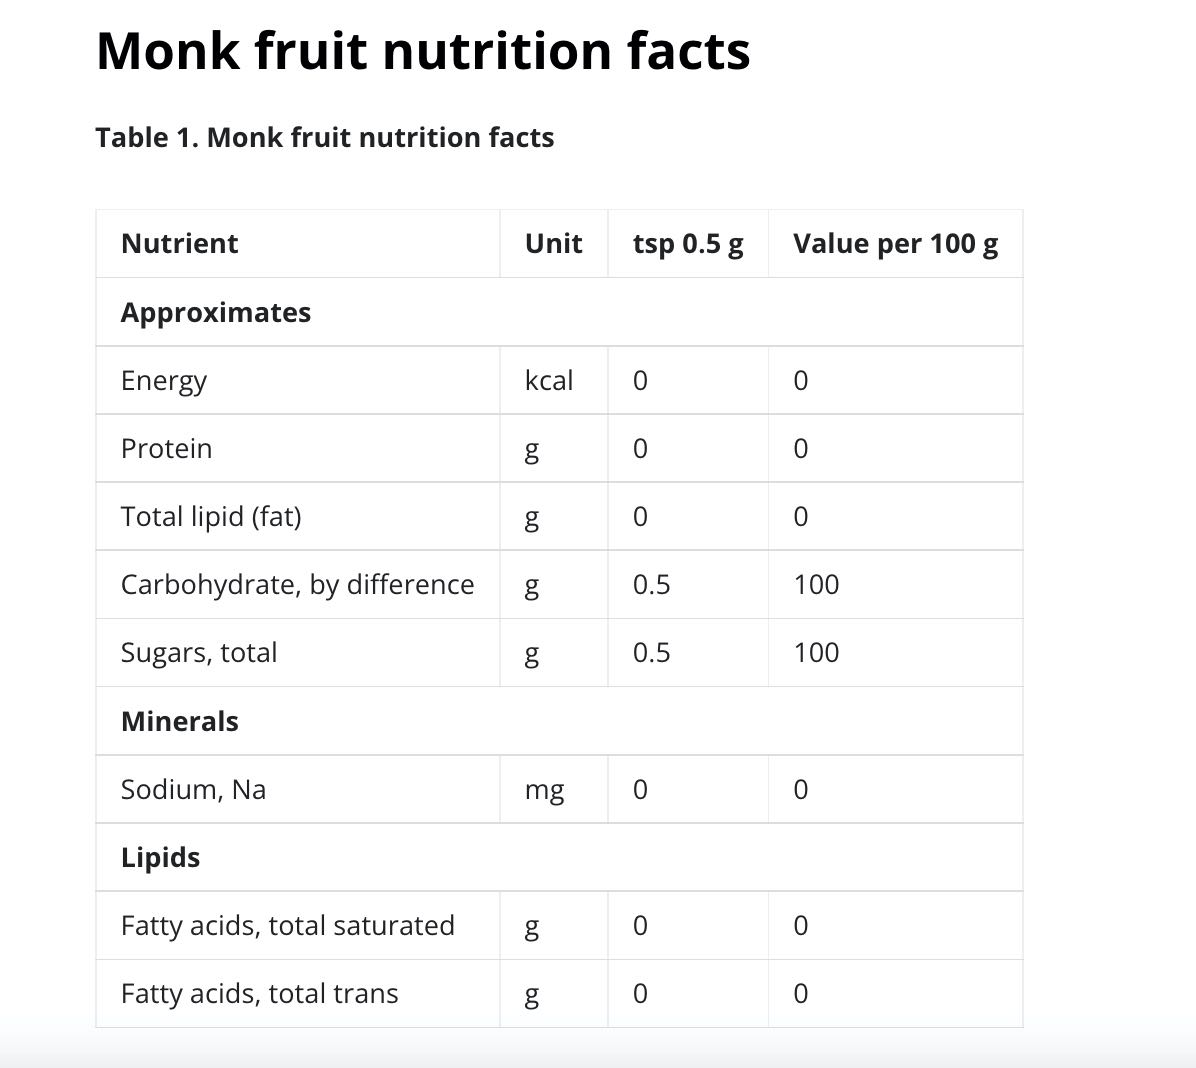Select the "Nutrient" column header
Screen dimensions: 1196x1068
coord(180,244)
